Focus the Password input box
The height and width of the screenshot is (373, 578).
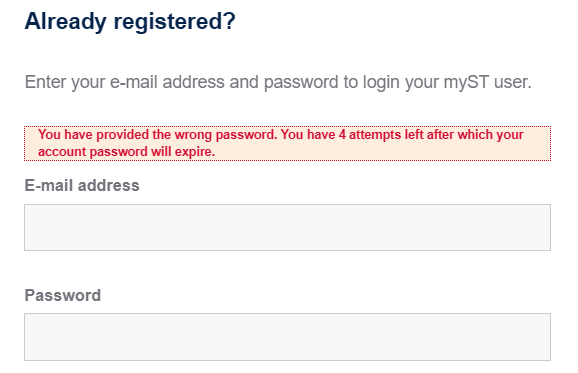[x=287, y=337]
